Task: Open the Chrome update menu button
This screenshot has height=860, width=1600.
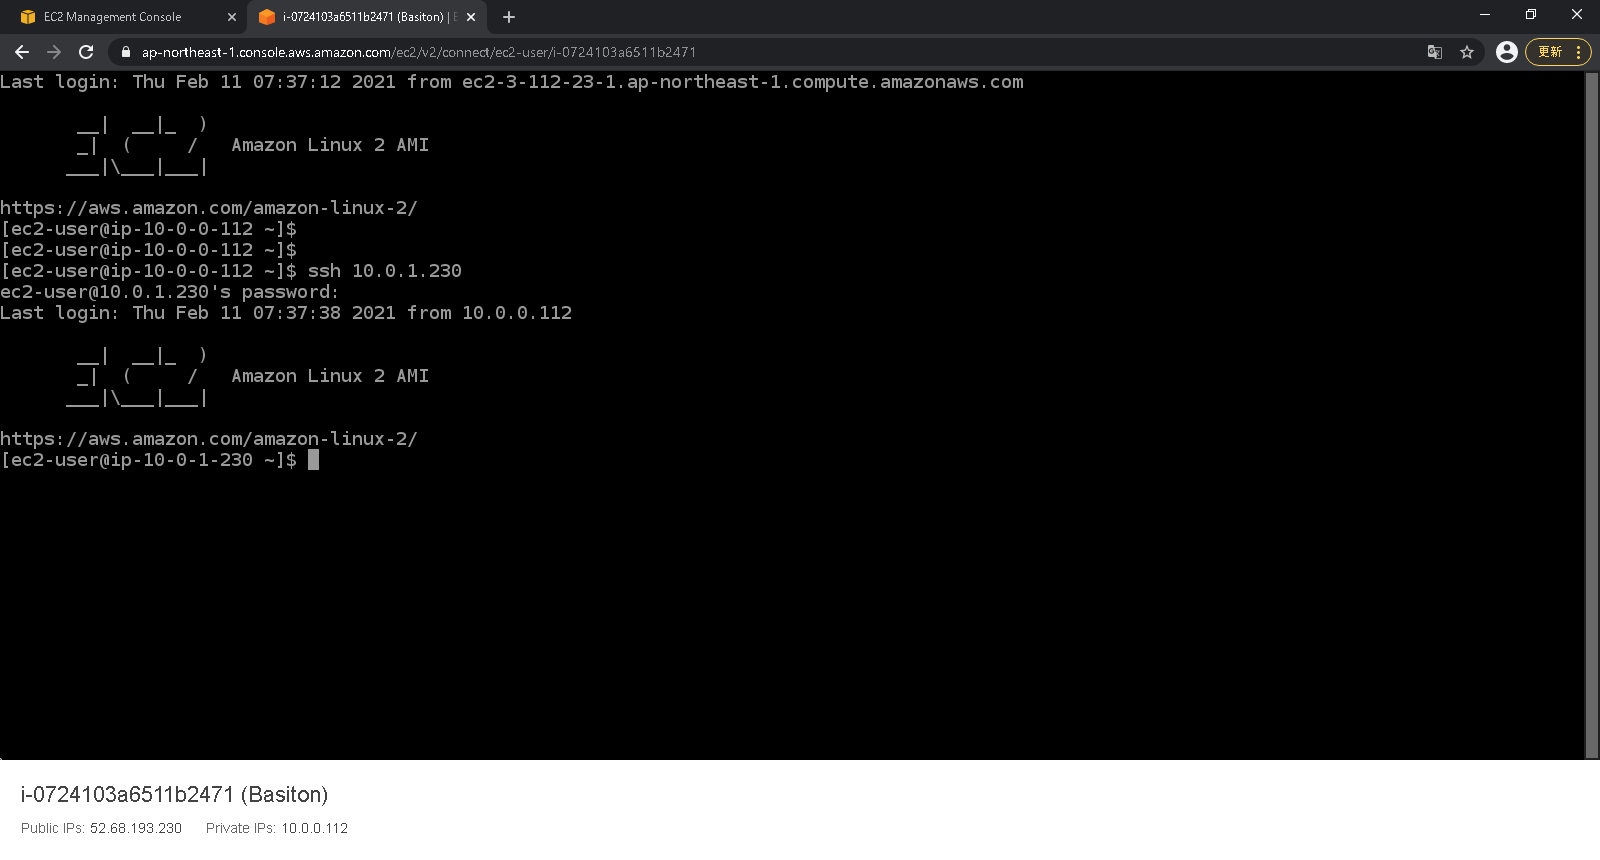Action: pos(1558,52)
